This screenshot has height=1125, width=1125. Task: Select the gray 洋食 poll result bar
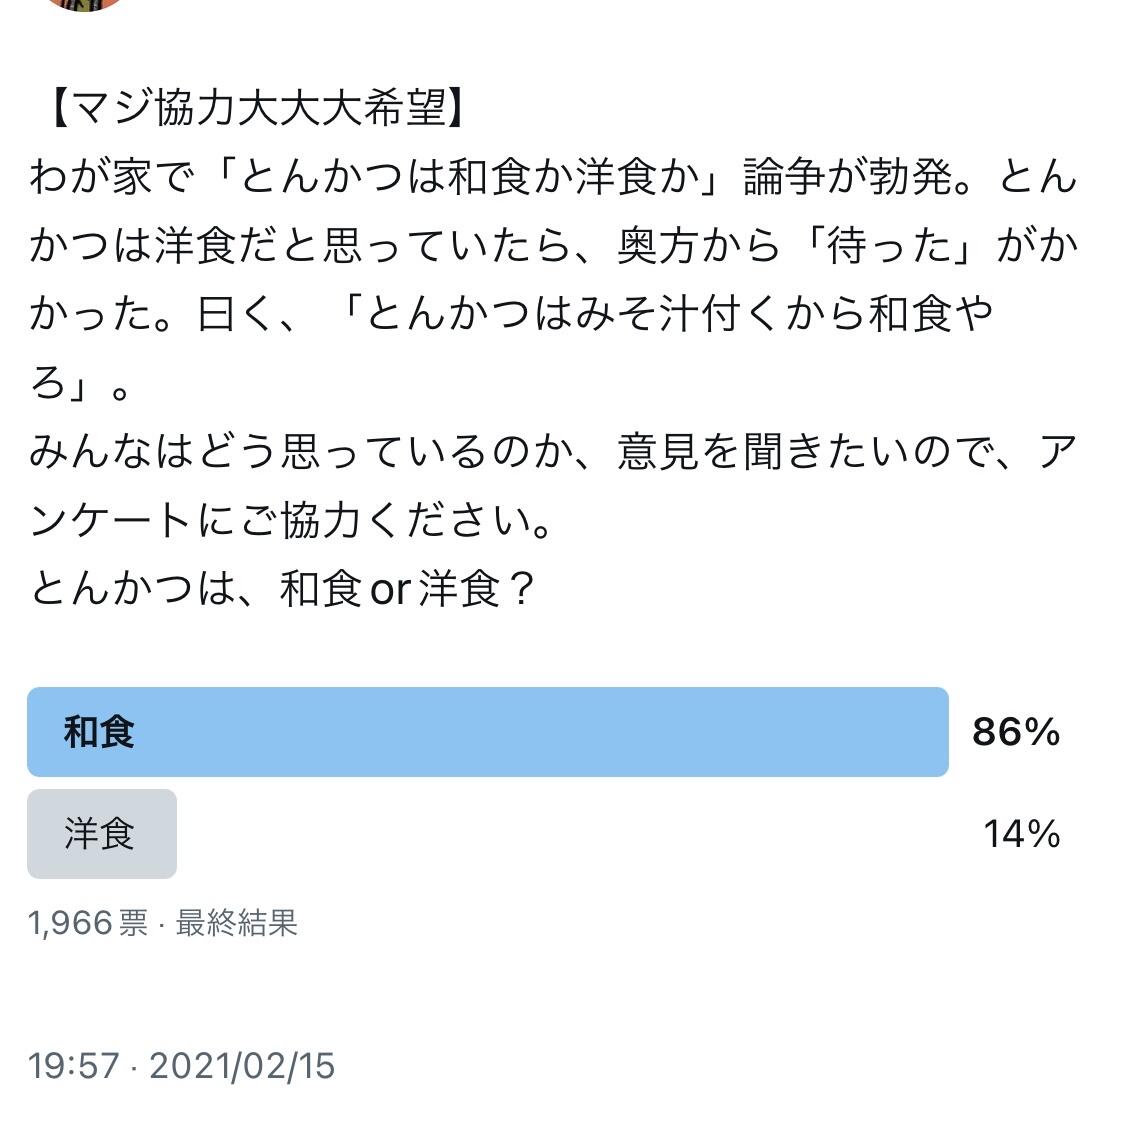point(102,834)
